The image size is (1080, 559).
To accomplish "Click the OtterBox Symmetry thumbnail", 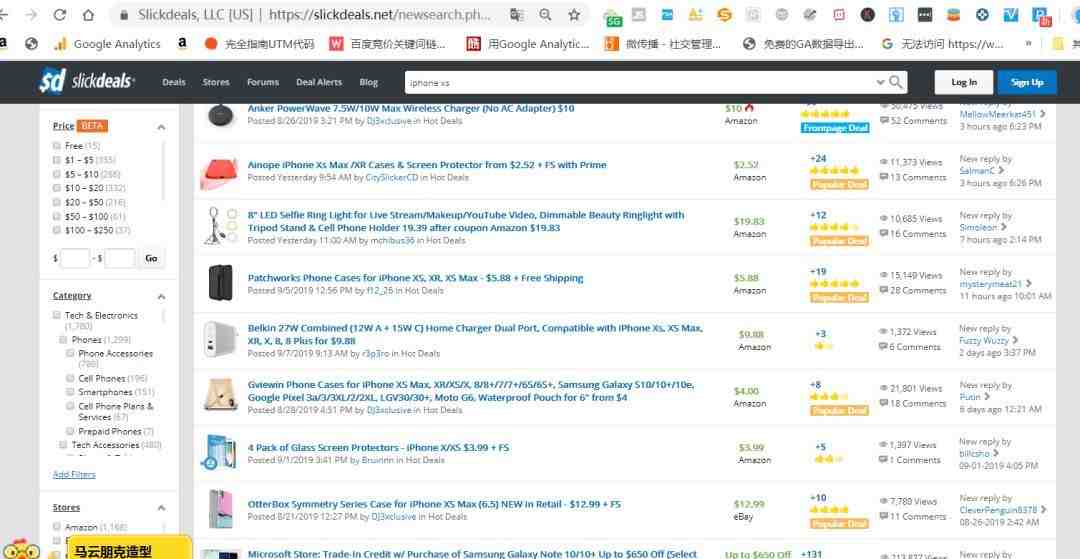I will pos(220,509).
